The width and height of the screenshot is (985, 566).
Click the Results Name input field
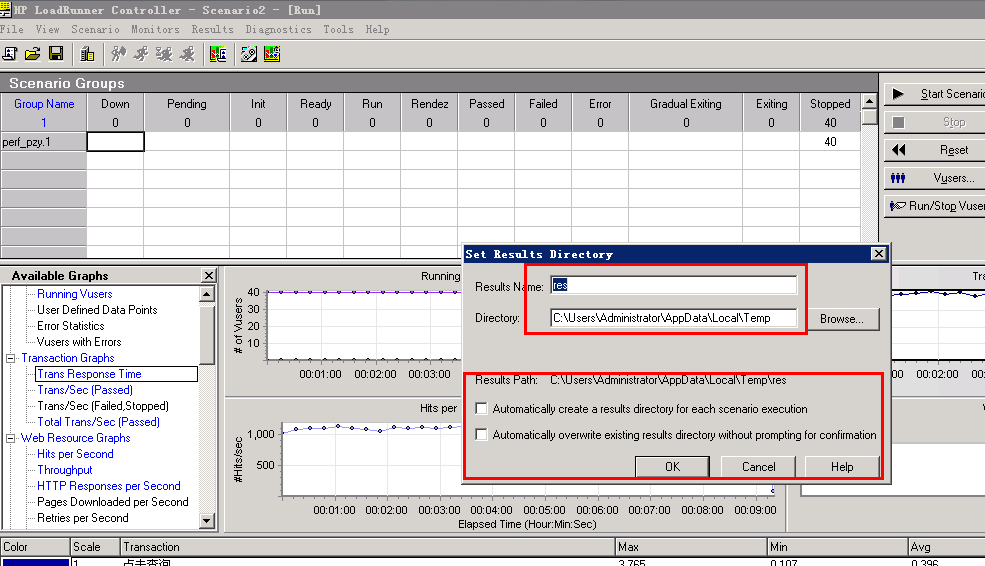(x=673, y=285)
